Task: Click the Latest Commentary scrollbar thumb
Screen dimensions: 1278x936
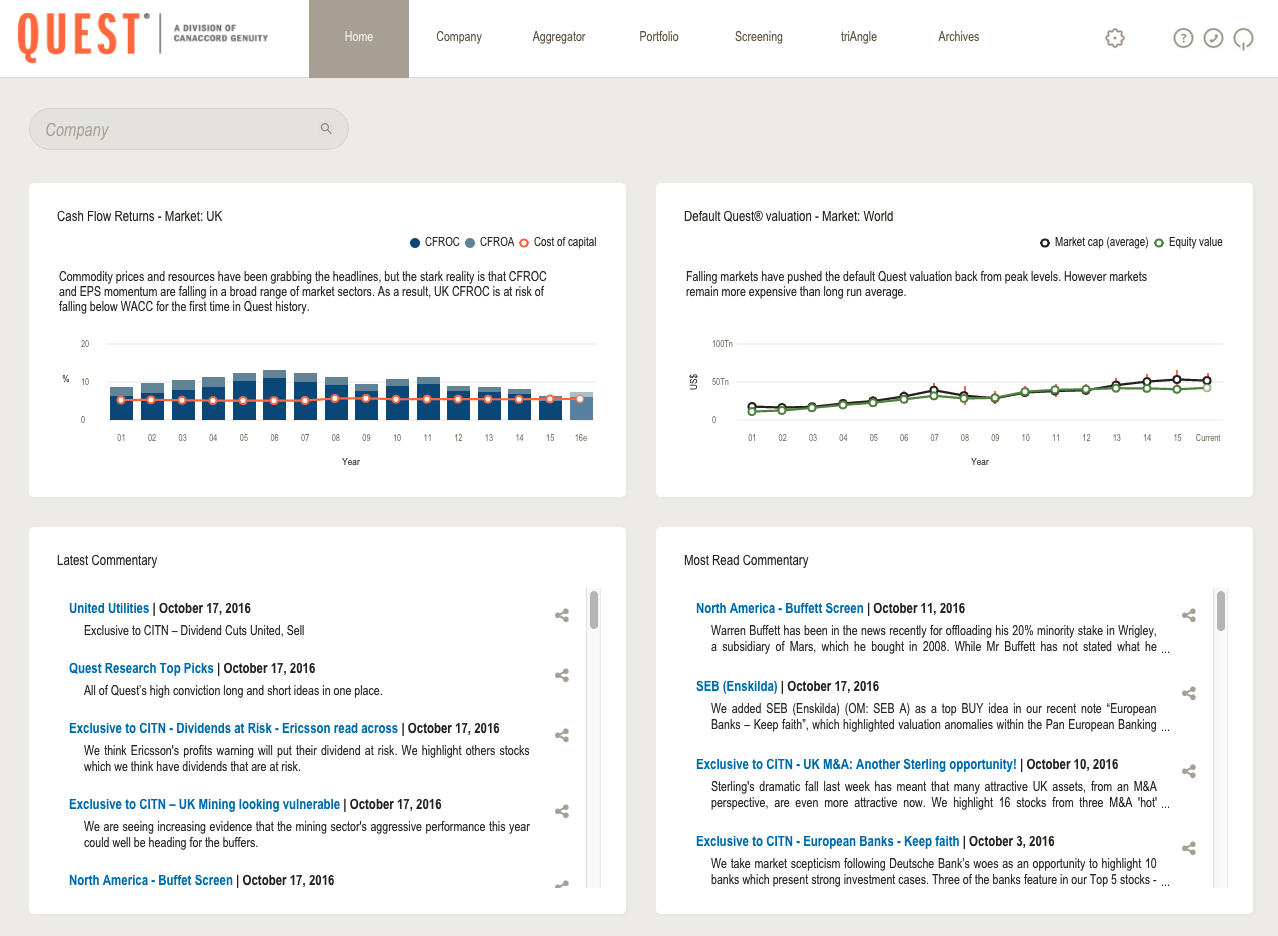Action: (594, 610)
